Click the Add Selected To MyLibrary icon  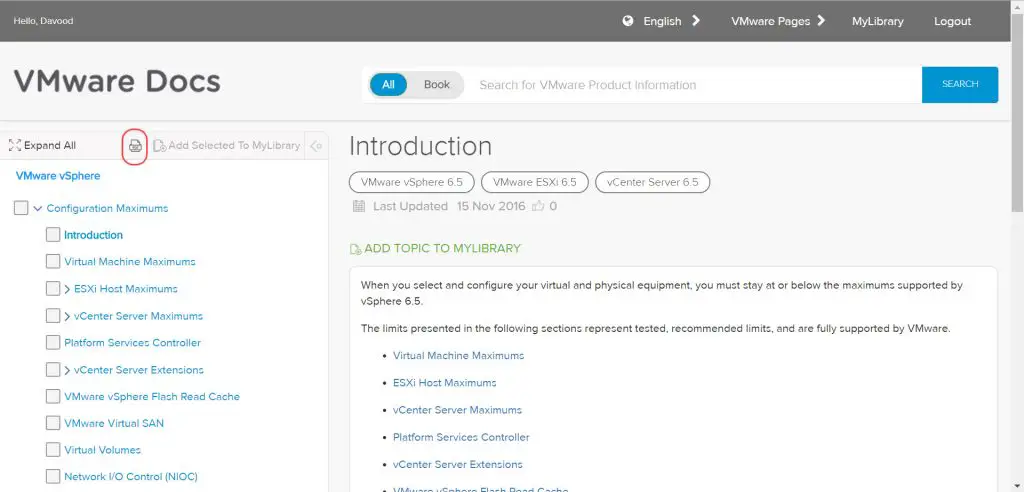(x=160, y=146)
